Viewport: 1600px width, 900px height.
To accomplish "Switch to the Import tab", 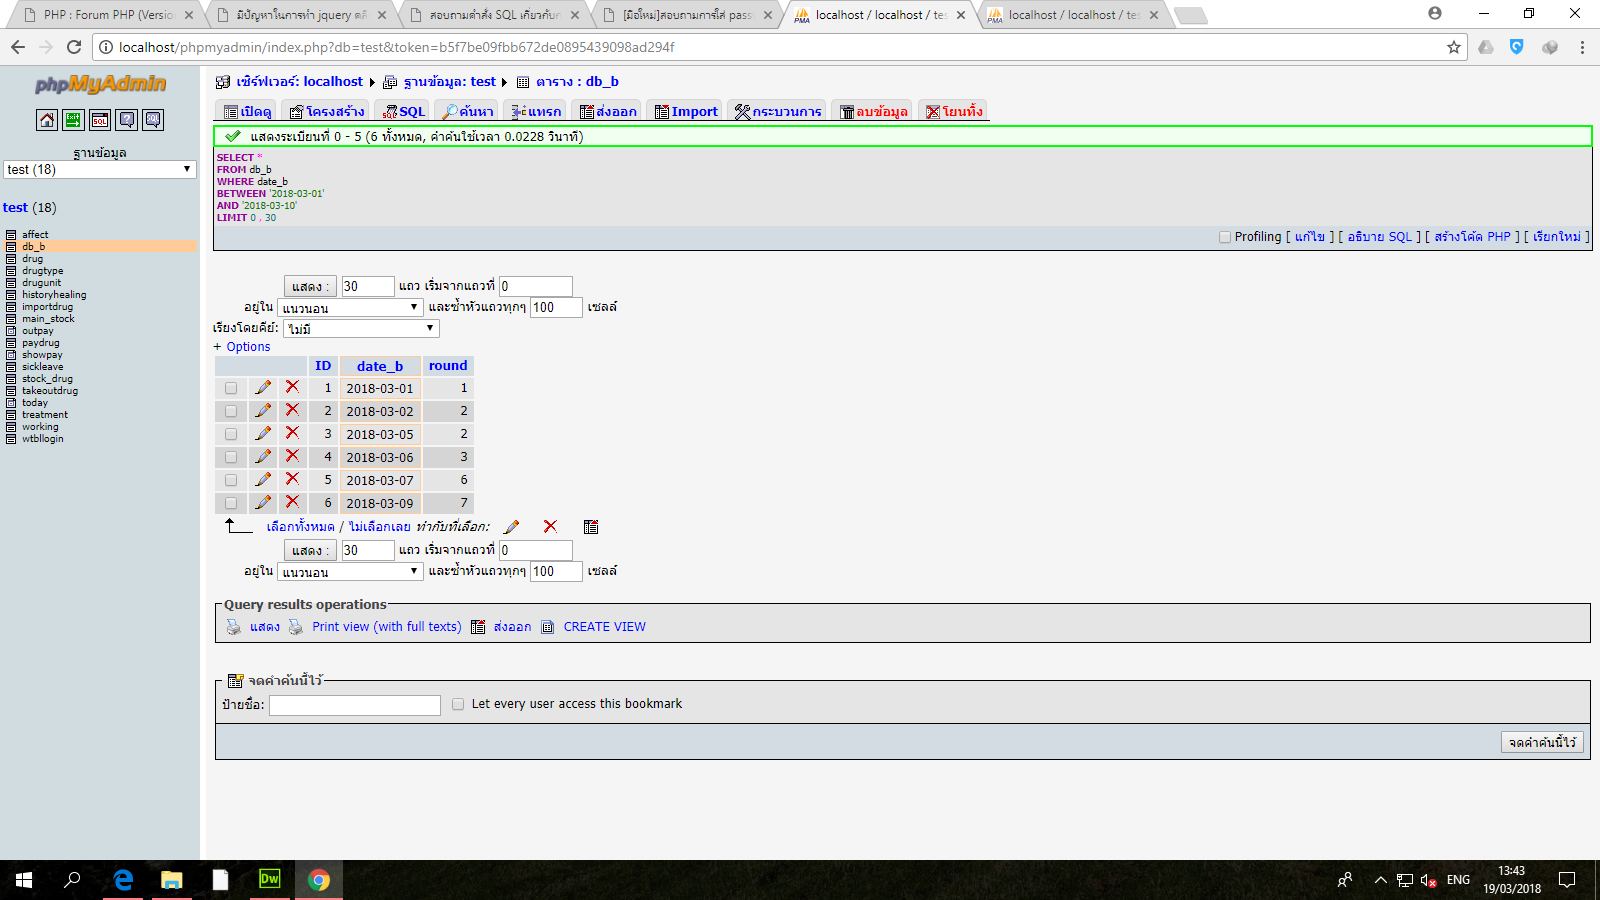I will [686, 111].
